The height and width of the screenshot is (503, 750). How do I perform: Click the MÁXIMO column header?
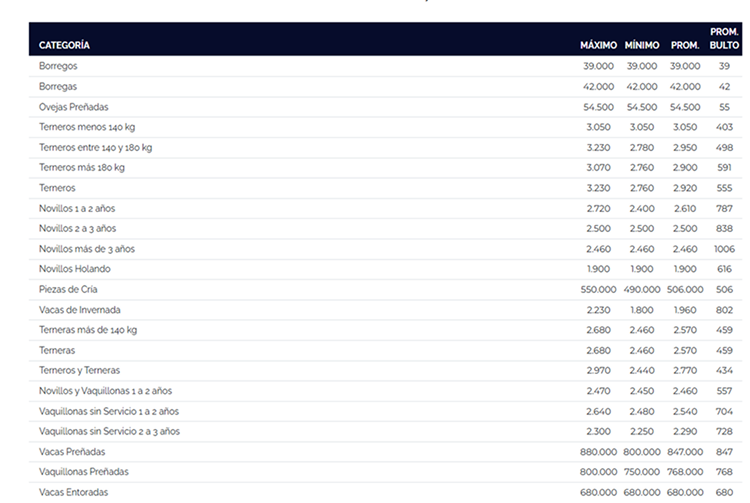(x=598, y=45)
